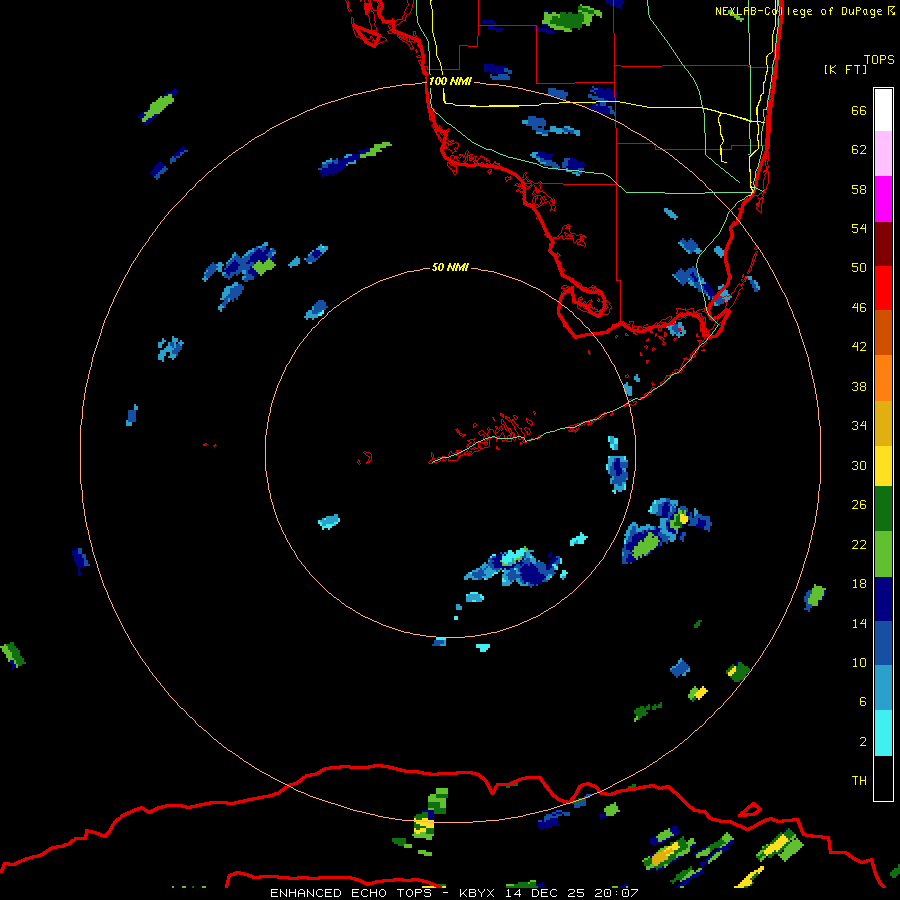
Task: Click the white top color swatch in the legend
Action: (x=883, y=110)
